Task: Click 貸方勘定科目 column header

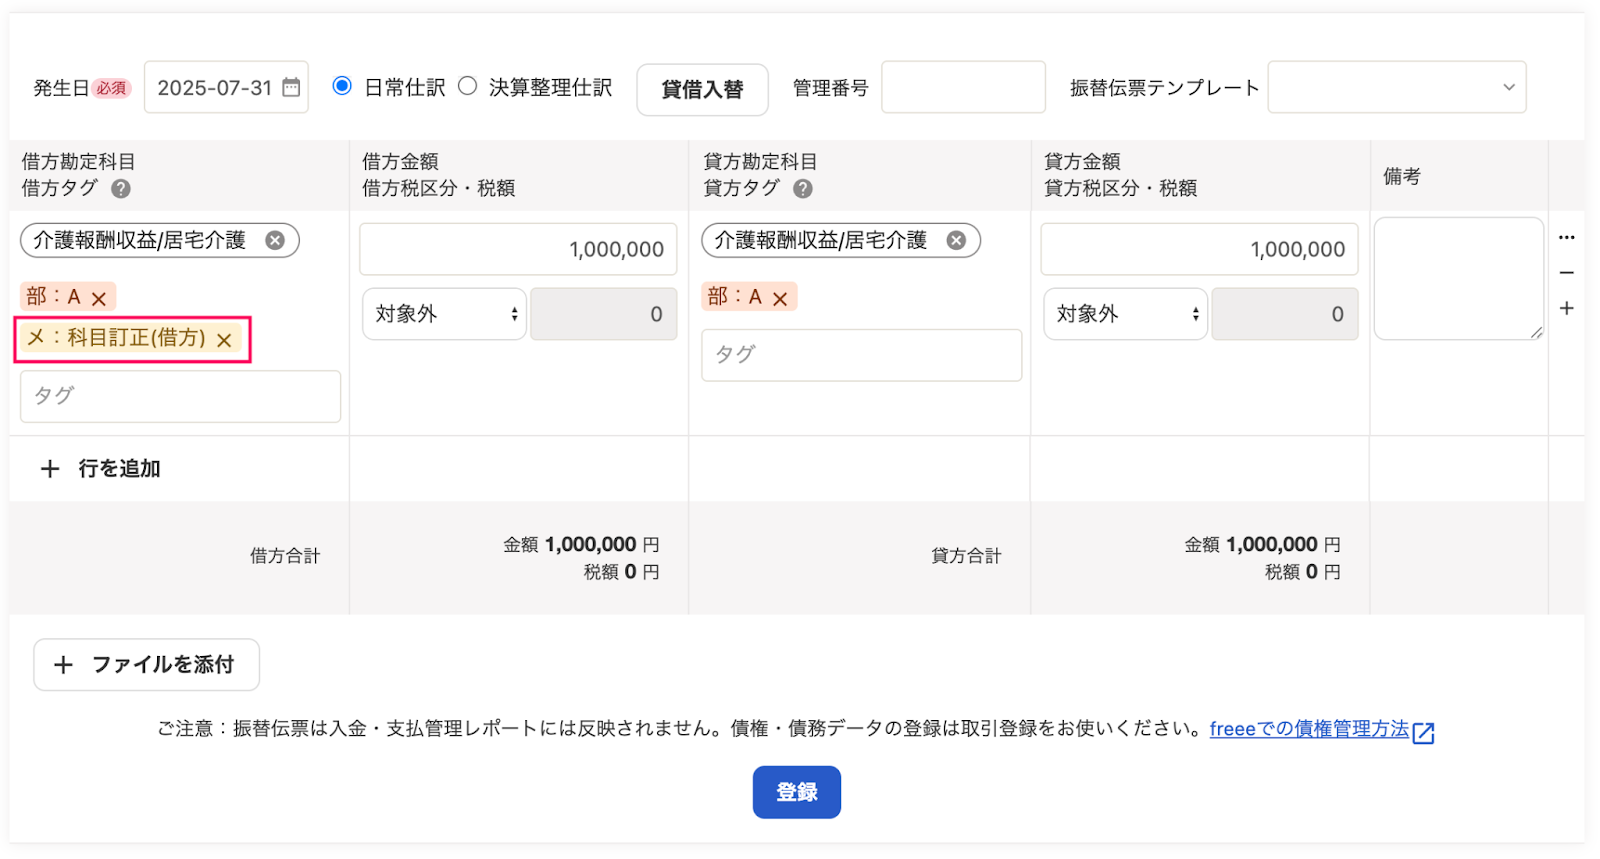Action: click(760, 162)
